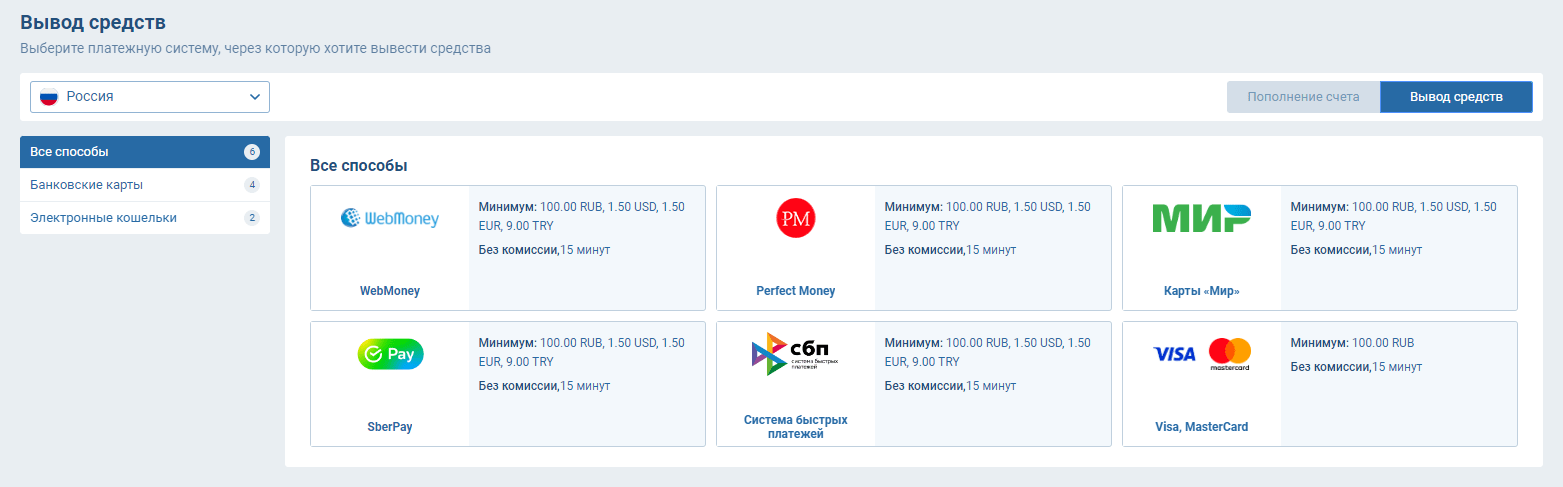Open the Все способы category
This screenshot has width=1563, height=487.
130,152
